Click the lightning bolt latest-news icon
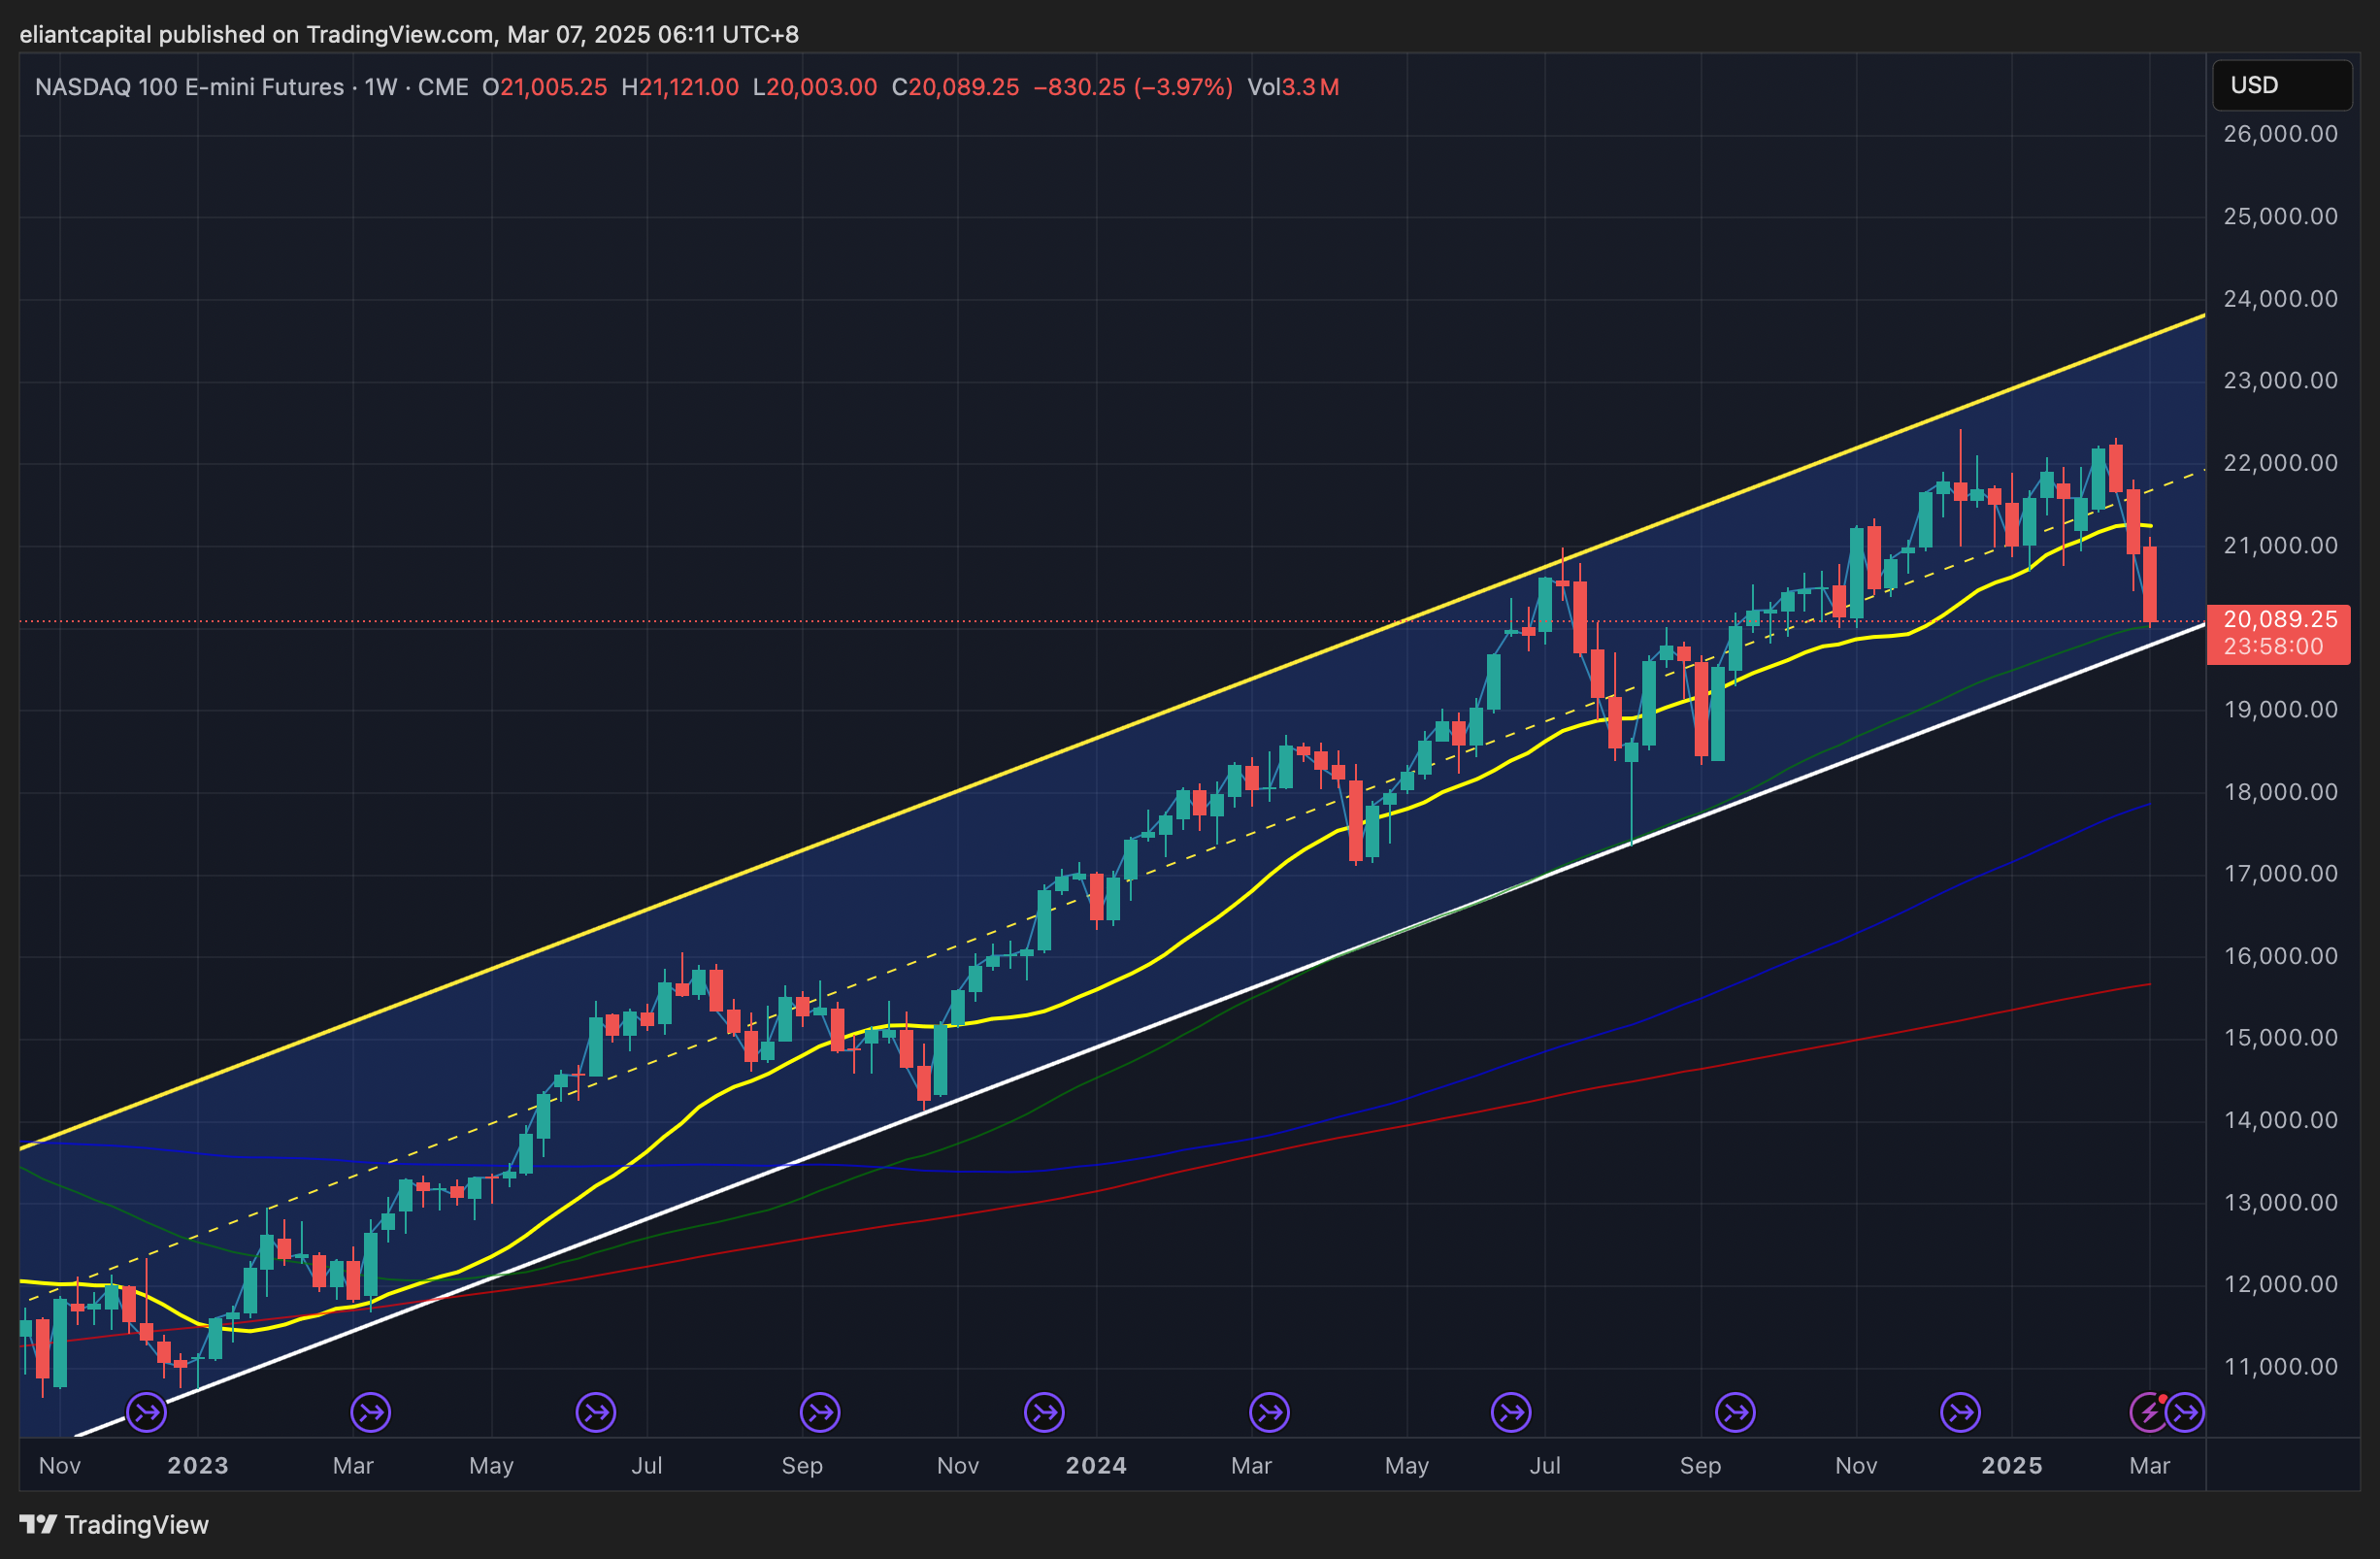The image size is (2380, 1559). click(2148, 1413)
